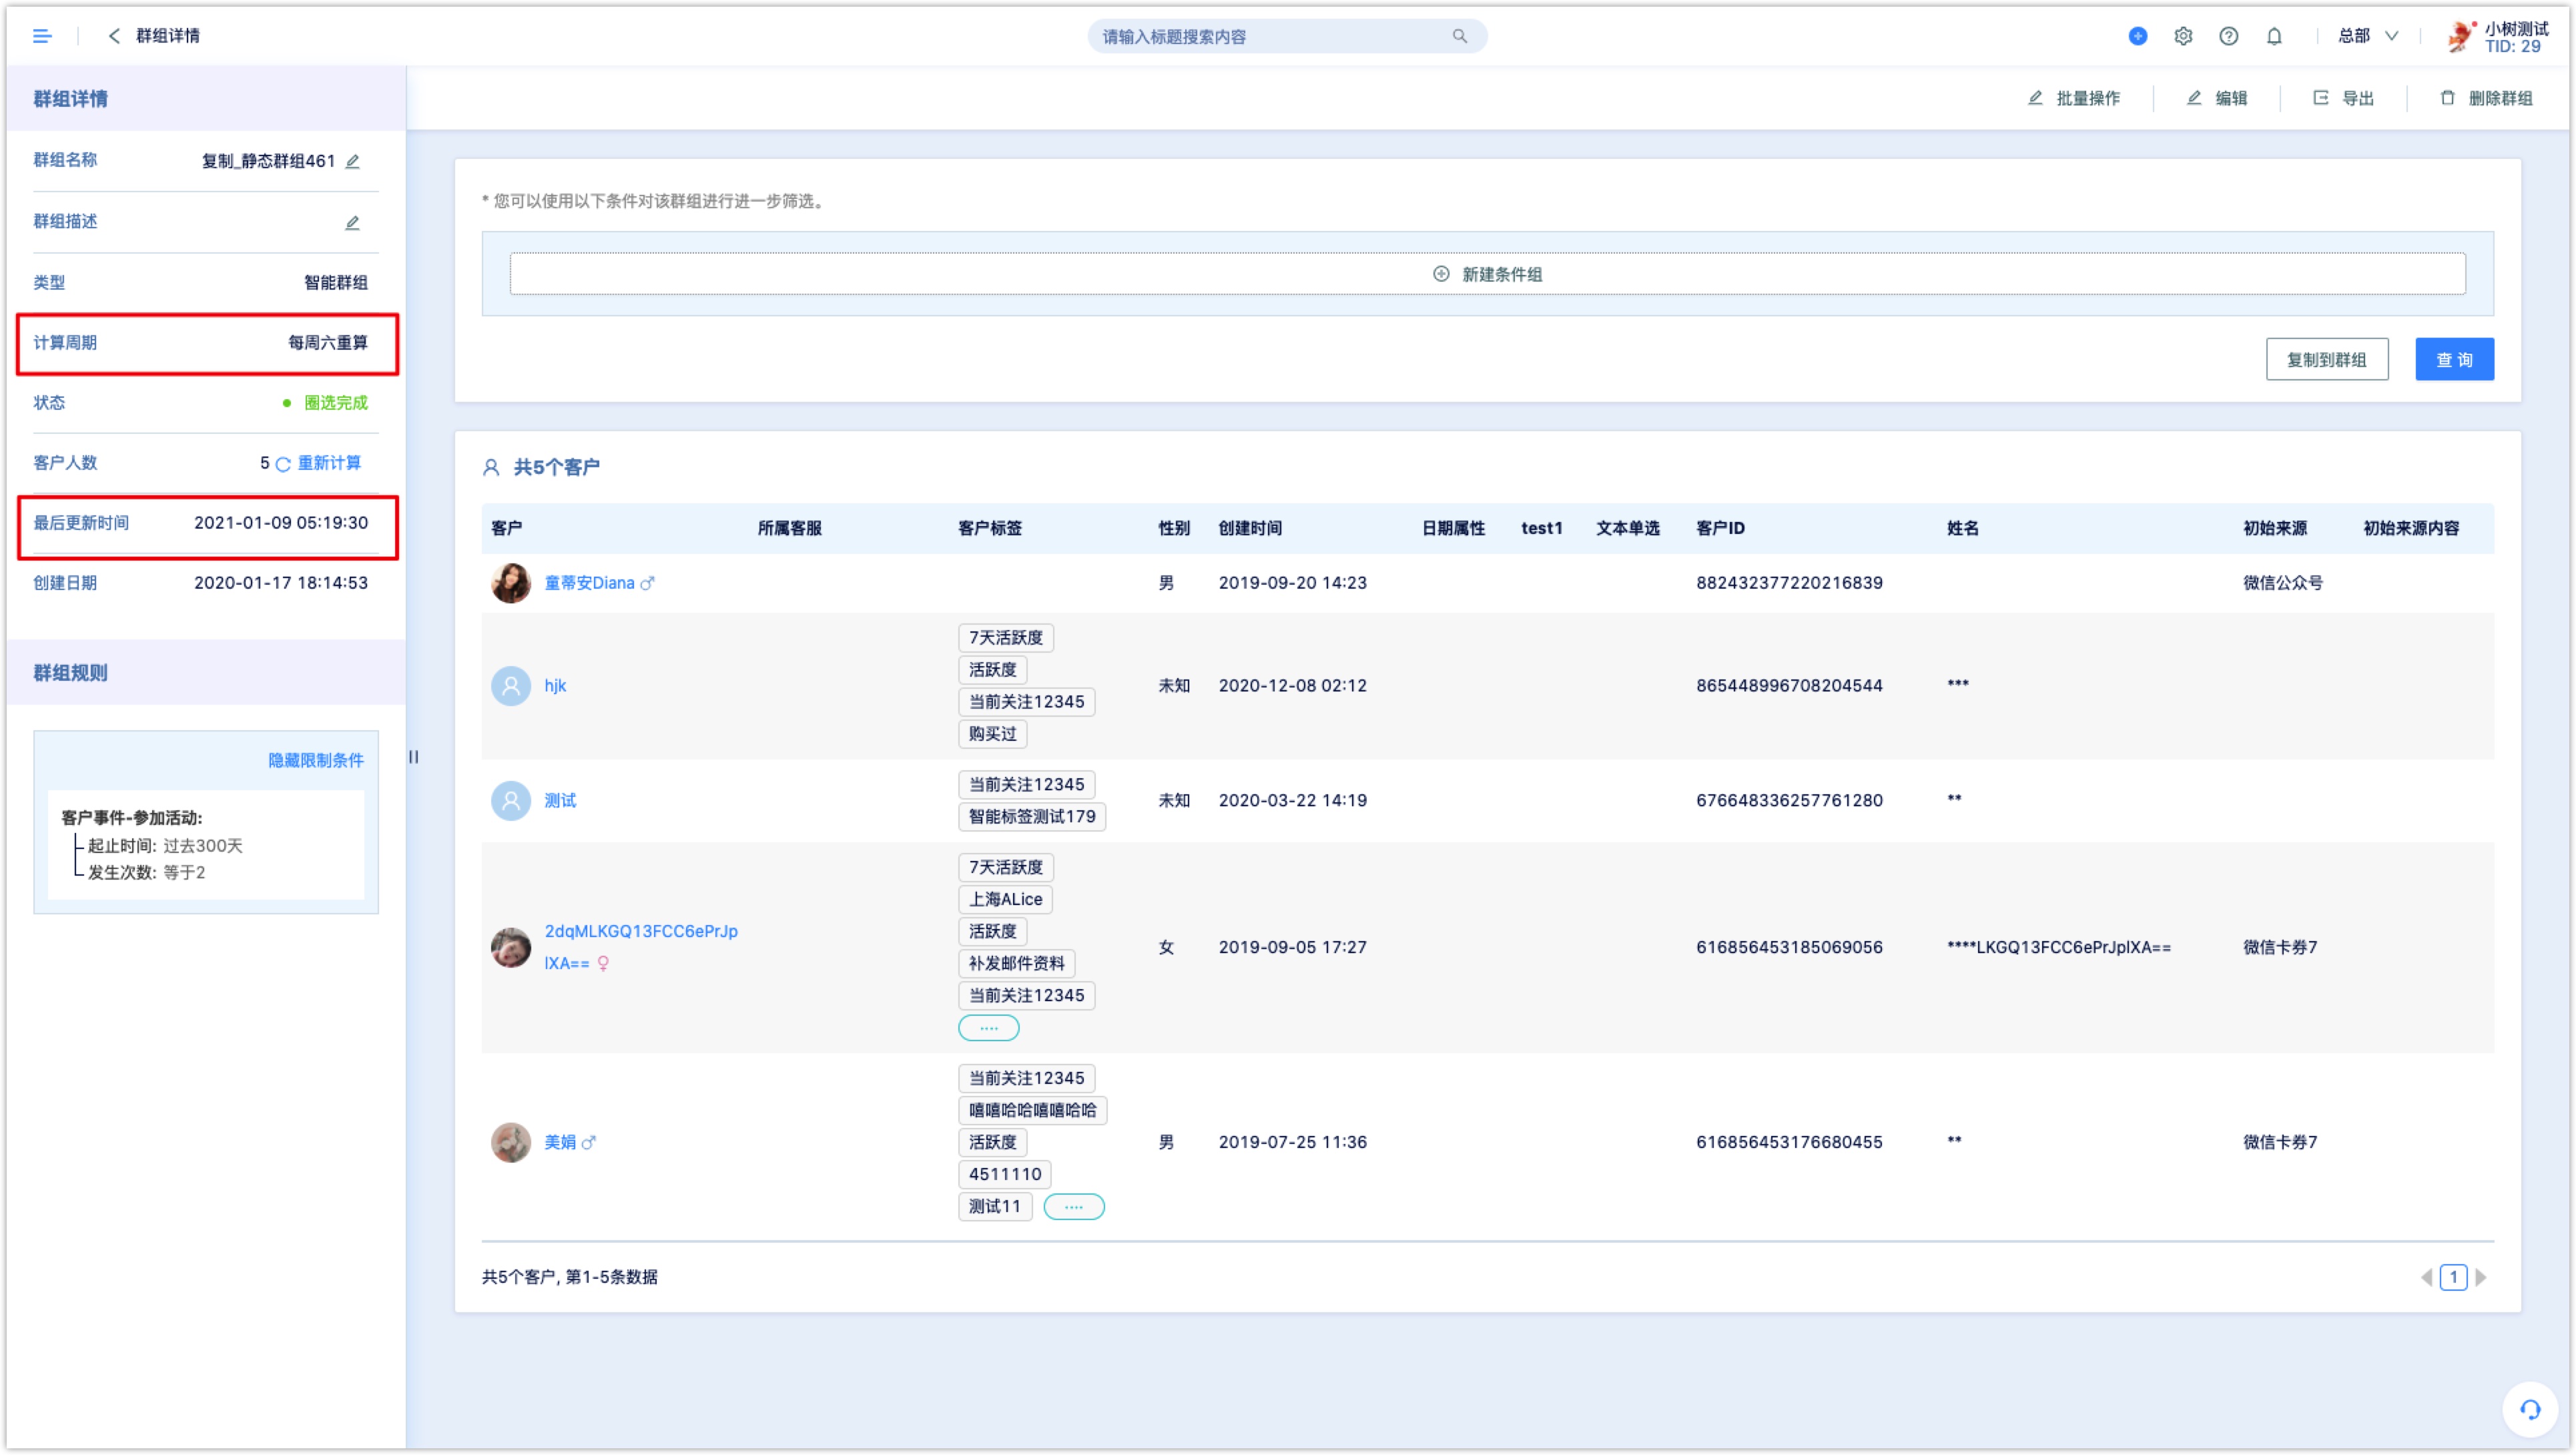Click 补发邮件资料 tag
Image resolution: width=2576 pixels, height=1455 pixels.
pyautogui.click(x=1016, y=964)
